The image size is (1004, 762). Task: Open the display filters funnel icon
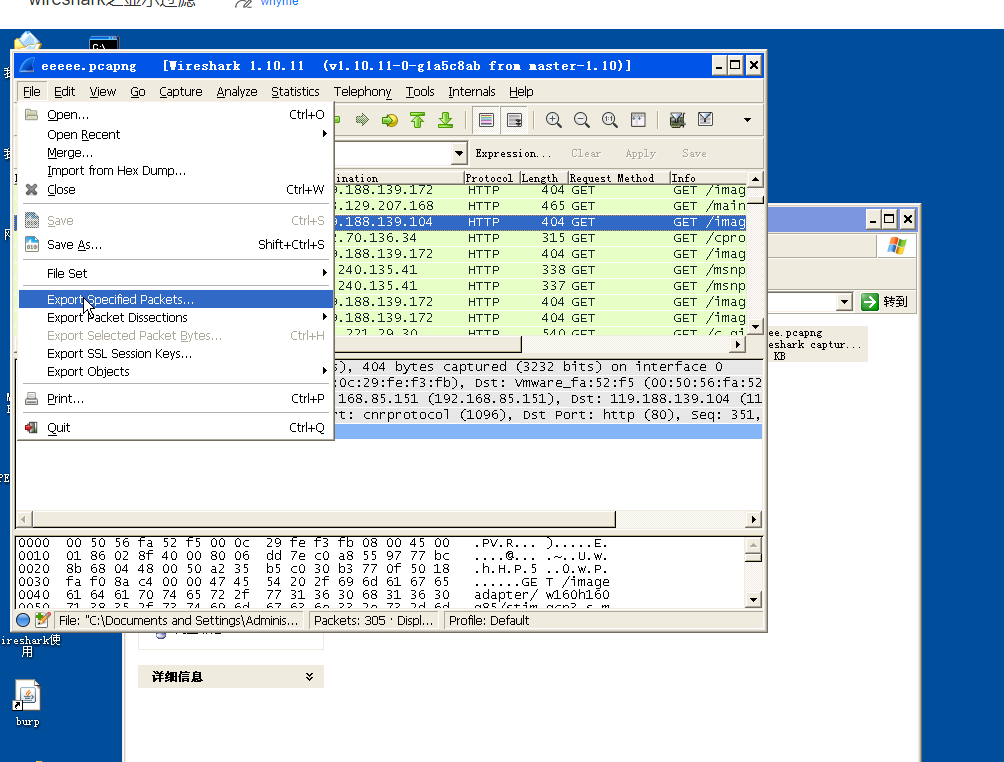[x=705, y=120]
